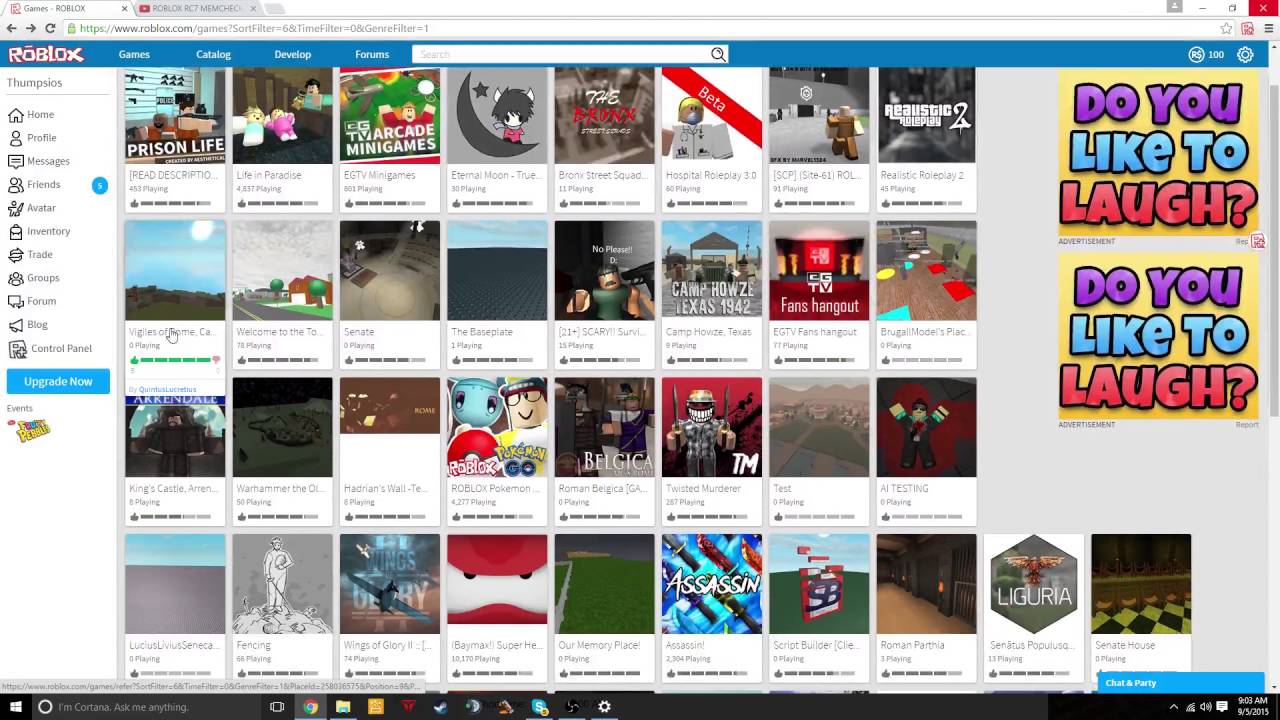Click Thumpsios username in sidebar
1280x720 pixels.
34,83
